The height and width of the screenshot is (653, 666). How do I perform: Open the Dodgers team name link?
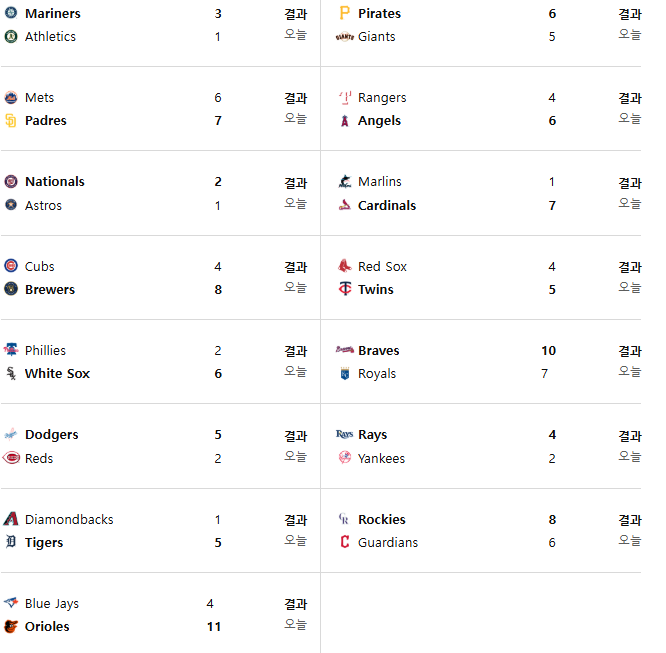[51, 435]
